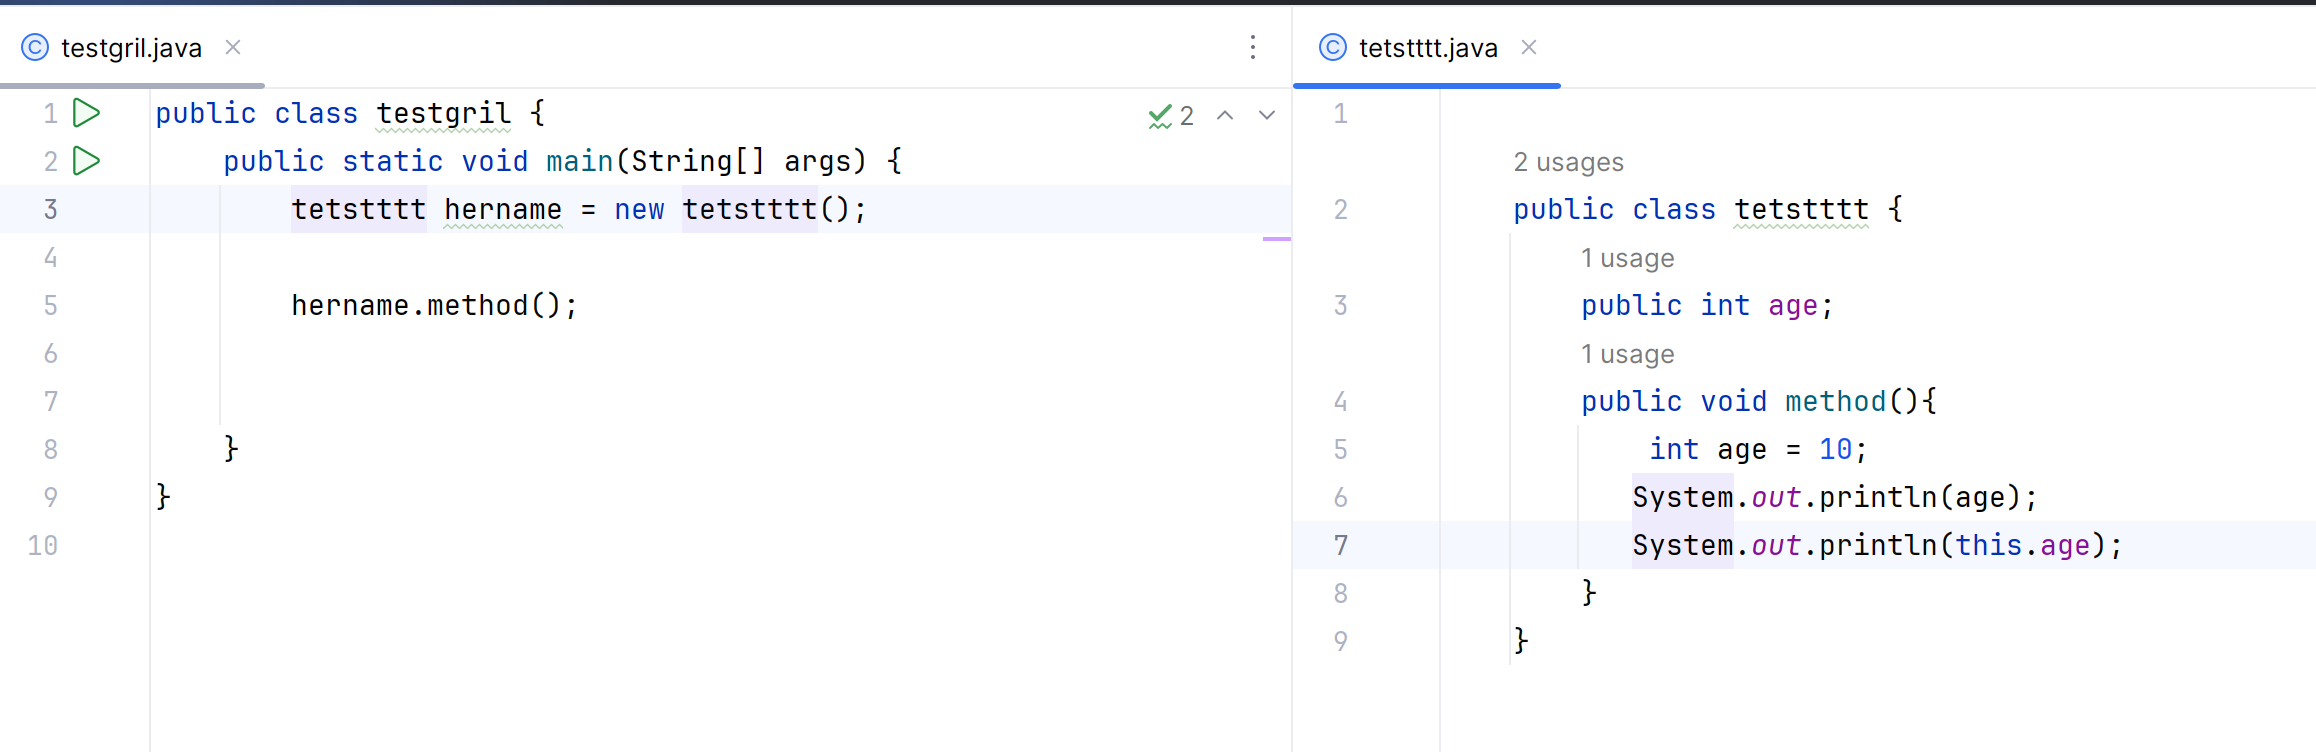Show the 2 usages hint of class
Viewport: 2316px width, 752px height.
pos(1568,162)
